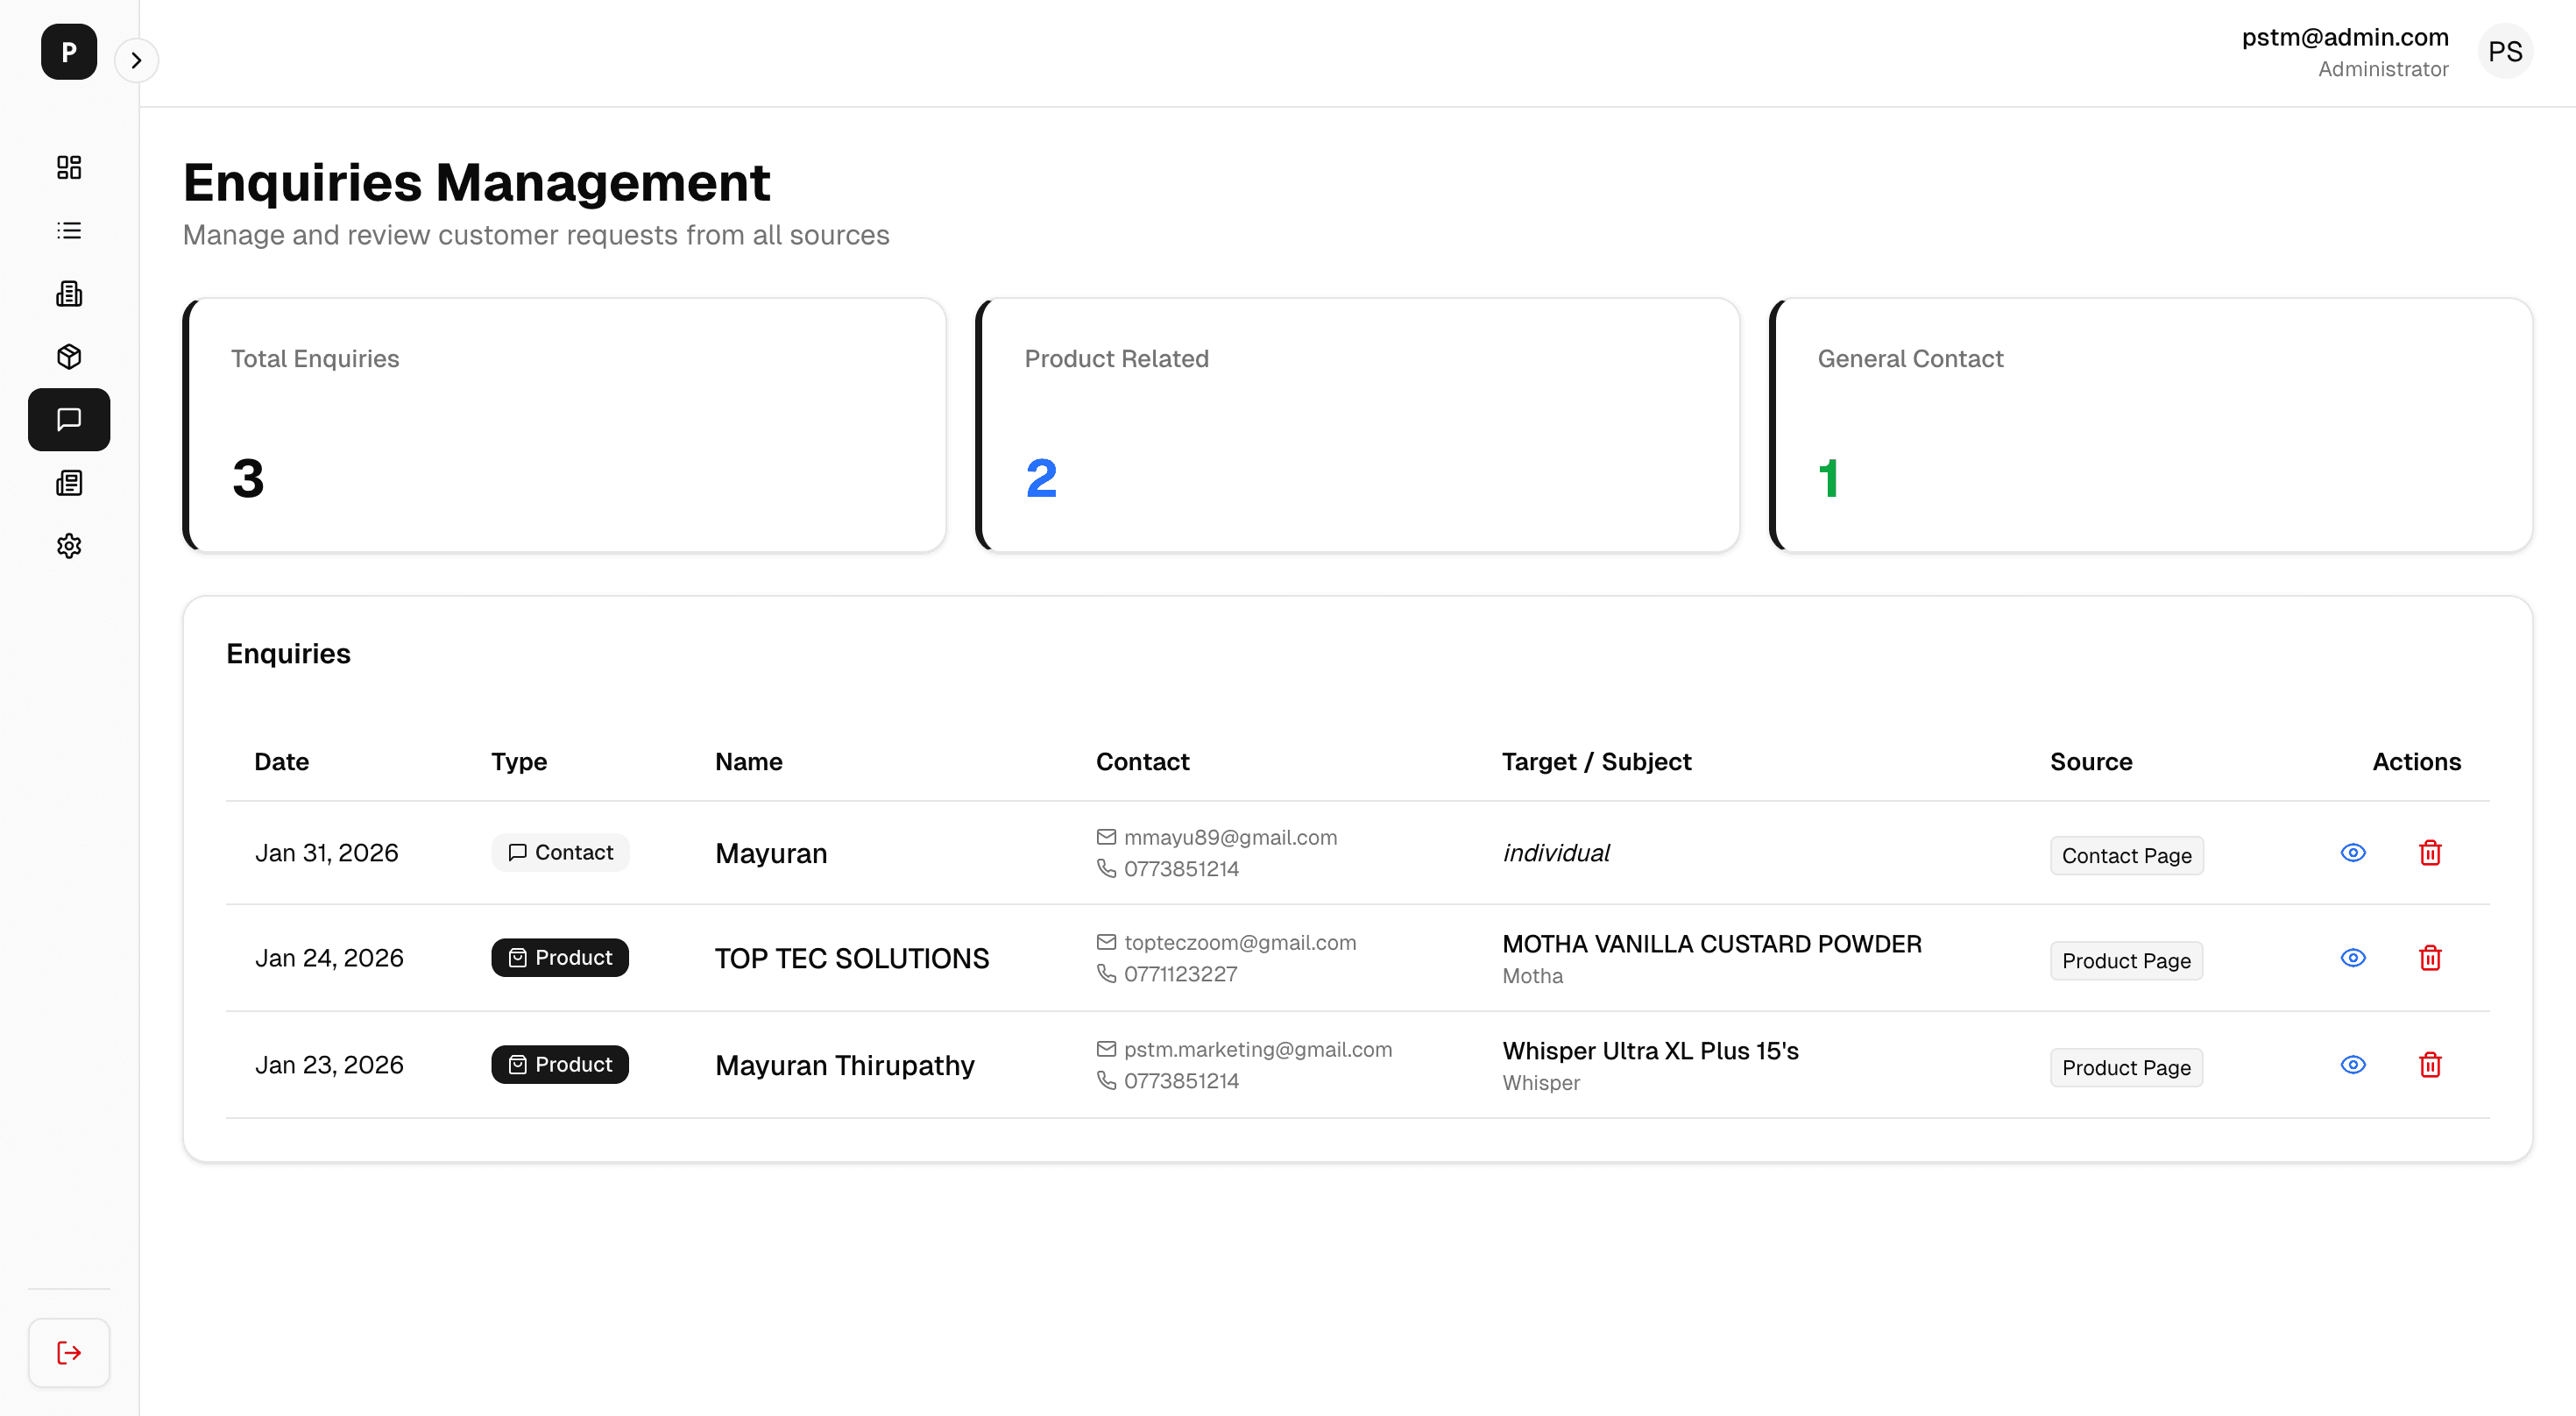The image size is (2576, 1416).
Task: Click the Enquiries table section title
Action: click(x=288, y=654)
